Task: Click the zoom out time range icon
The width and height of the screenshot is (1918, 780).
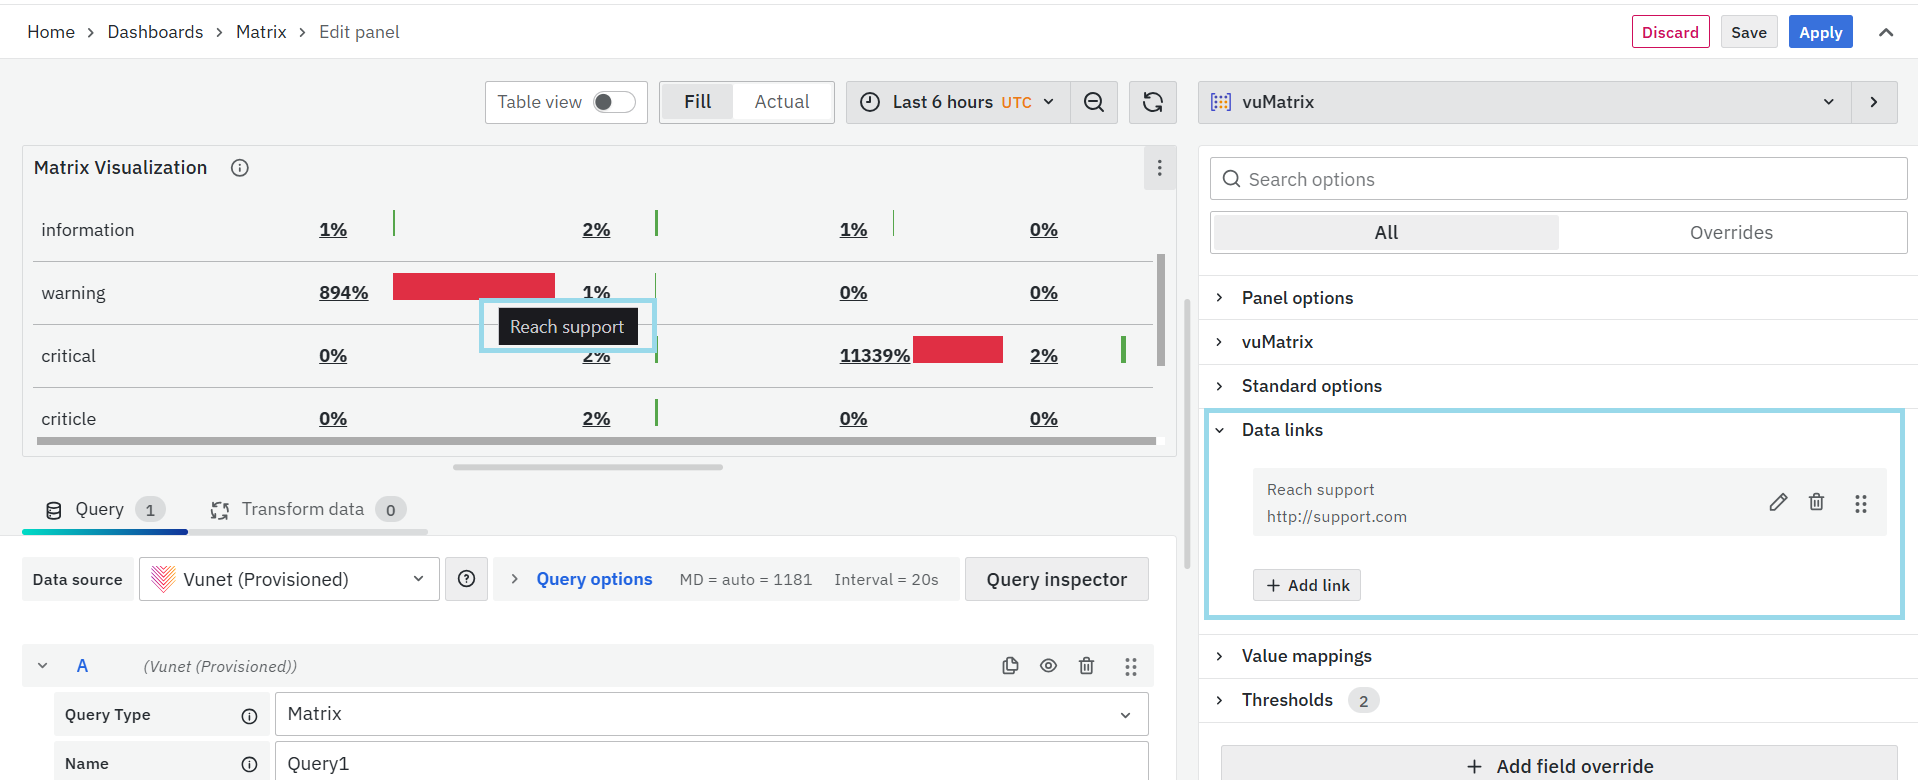Action: [1094, 102]
